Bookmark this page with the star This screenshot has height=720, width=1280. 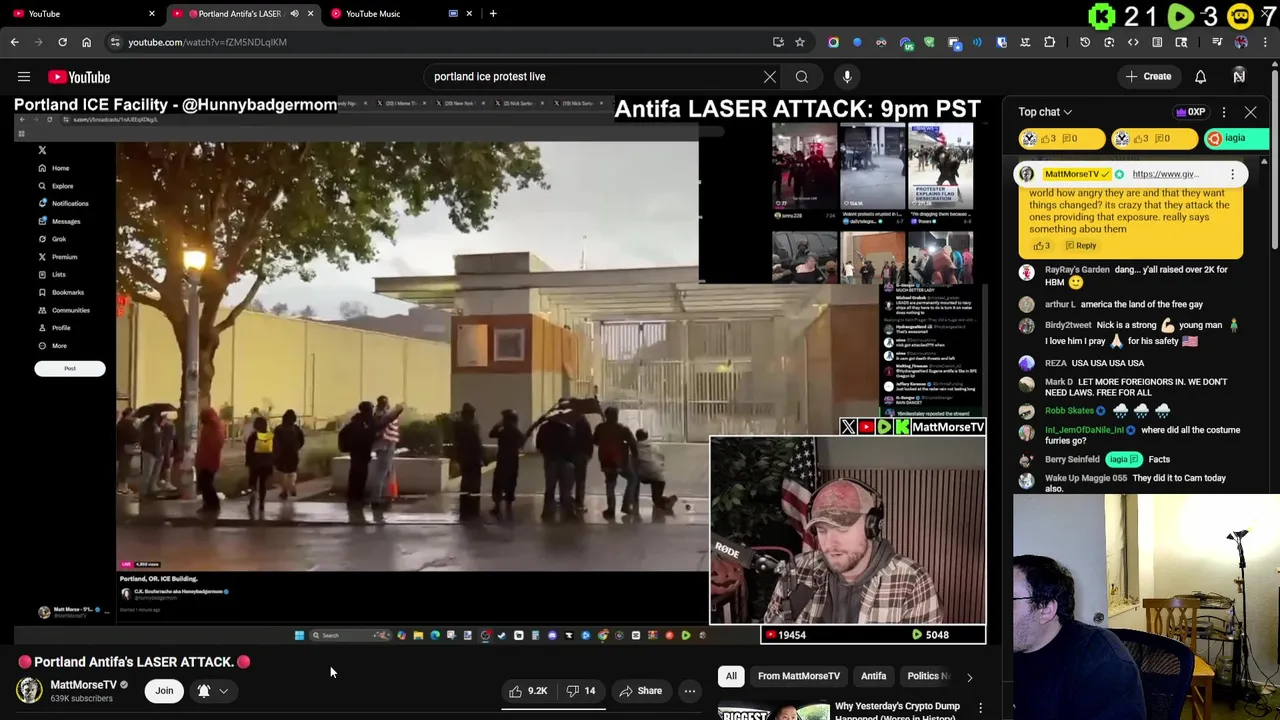(x=800, y=42)
